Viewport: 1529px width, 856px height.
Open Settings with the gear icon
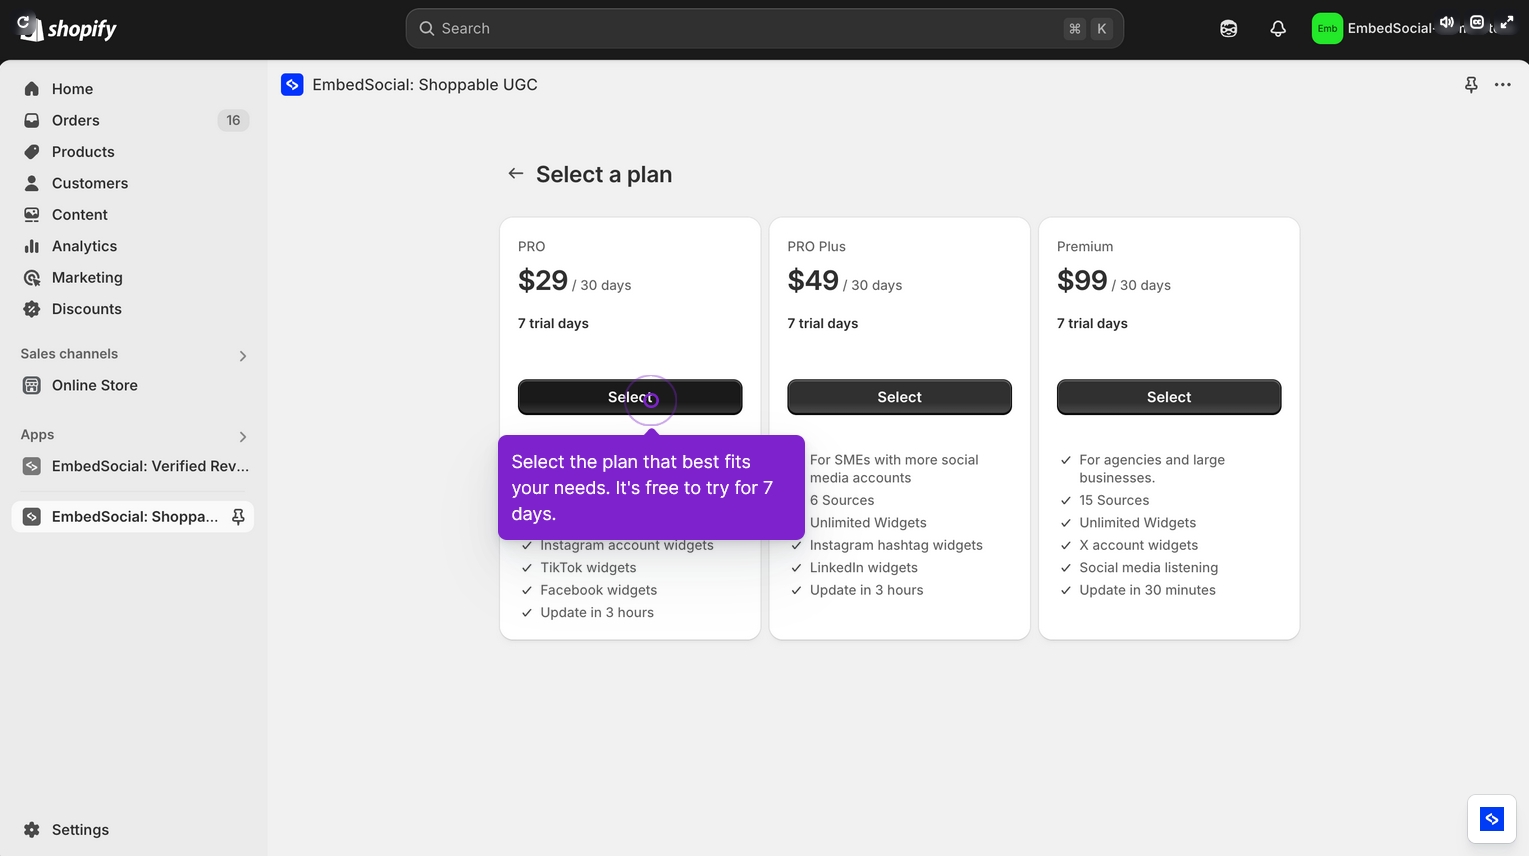30,829
